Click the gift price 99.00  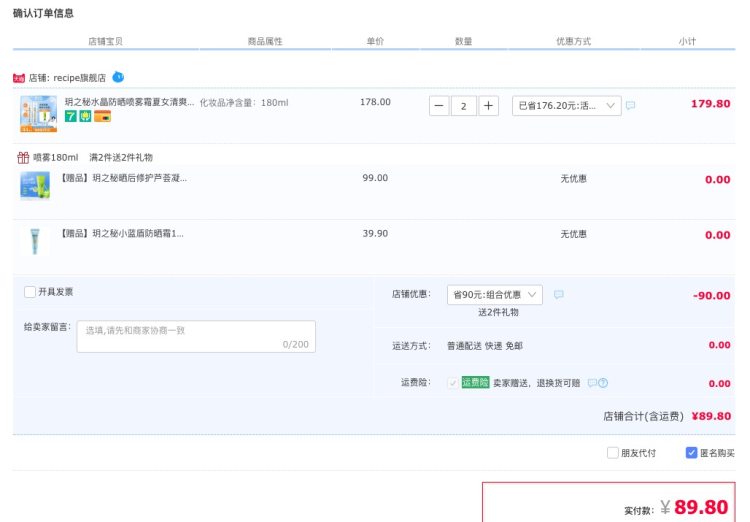pyautogui.click(x=375, y=178)
